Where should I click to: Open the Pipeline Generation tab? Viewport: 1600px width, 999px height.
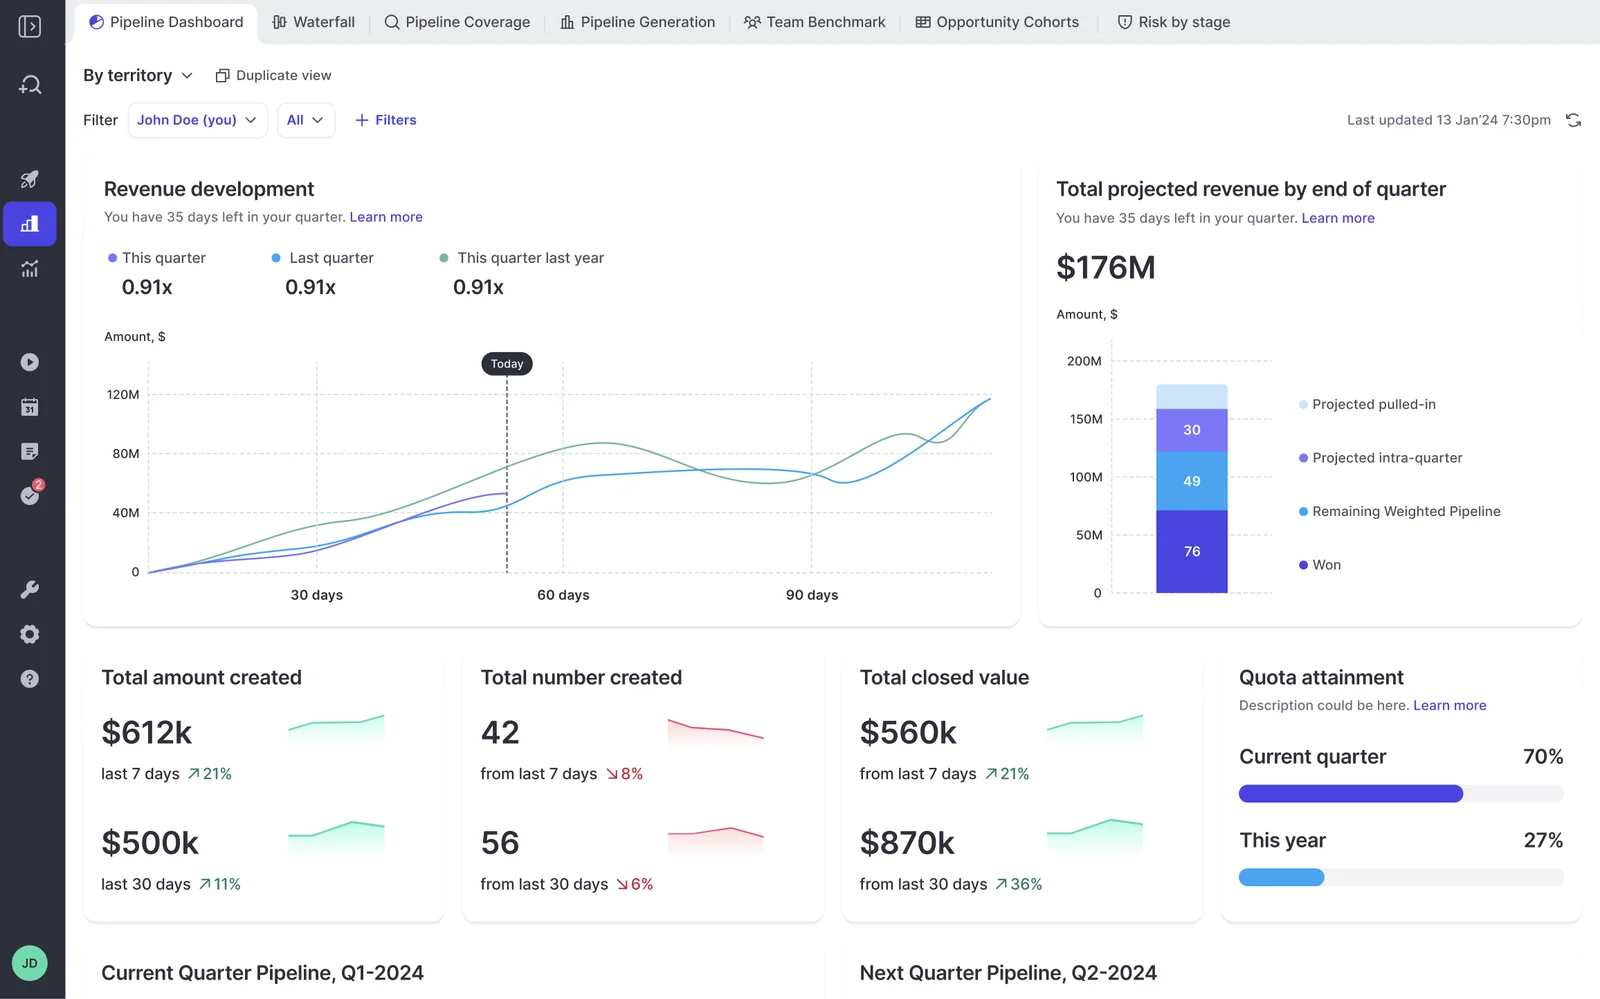pos(638,22)
